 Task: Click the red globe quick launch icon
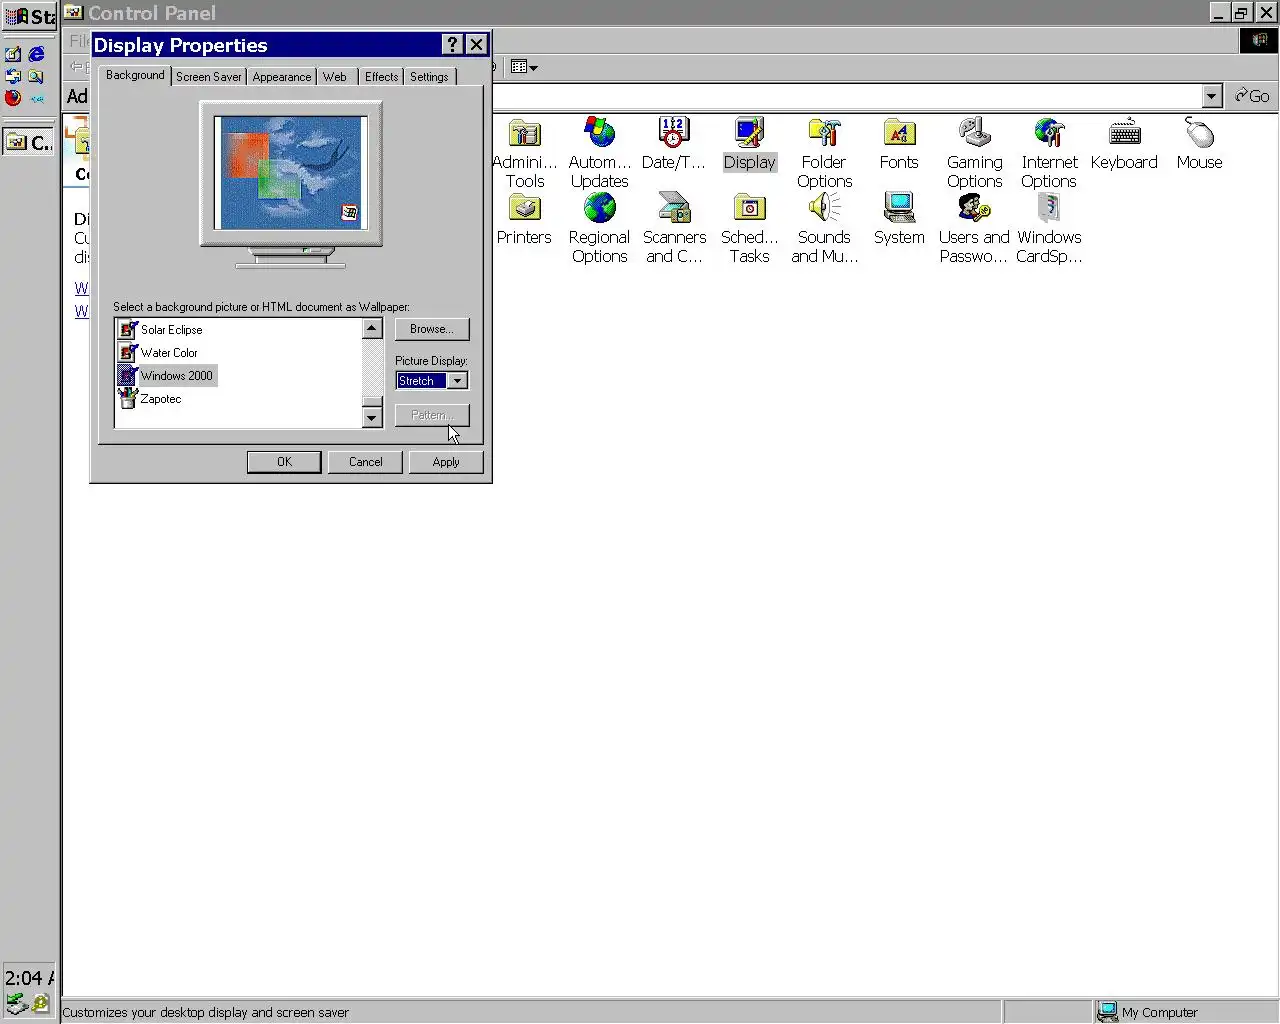[13, 98]
